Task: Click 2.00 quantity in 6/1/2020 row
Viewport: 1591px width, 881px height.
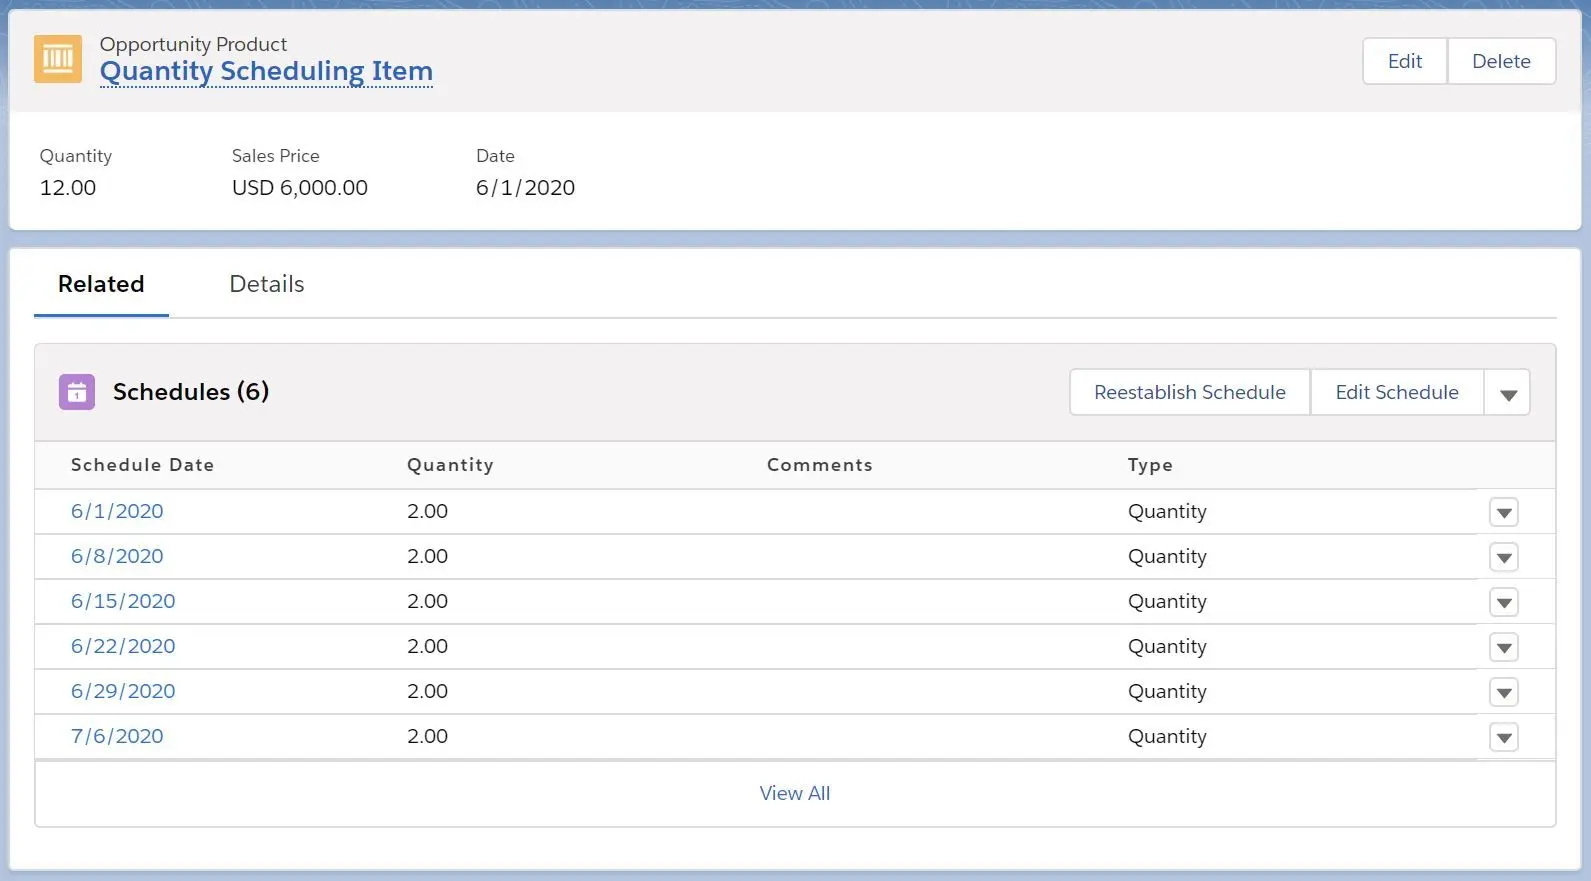Action: [x=427, y=511]
